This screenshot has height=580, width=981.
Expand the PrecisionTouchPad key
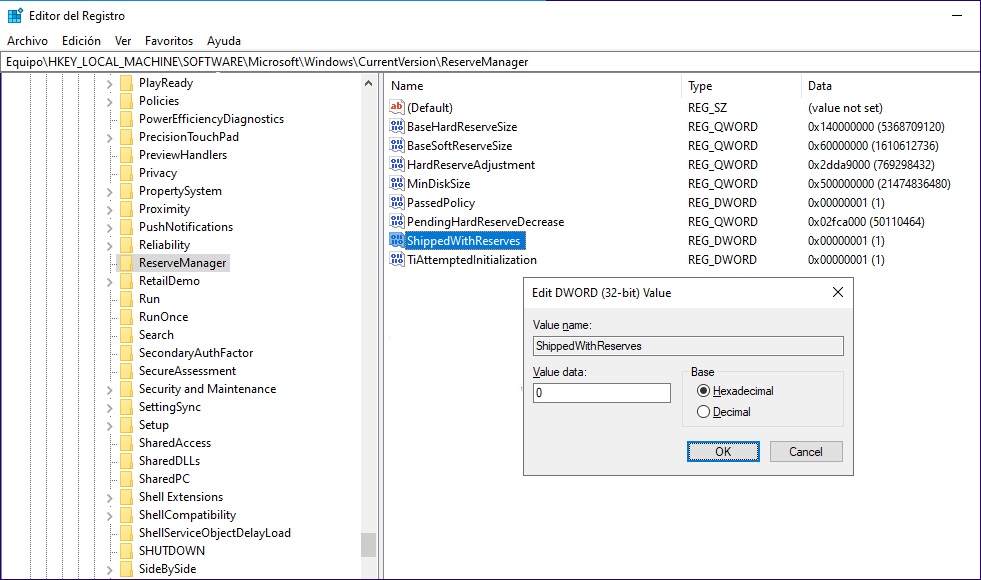click(x=109, y=138)
